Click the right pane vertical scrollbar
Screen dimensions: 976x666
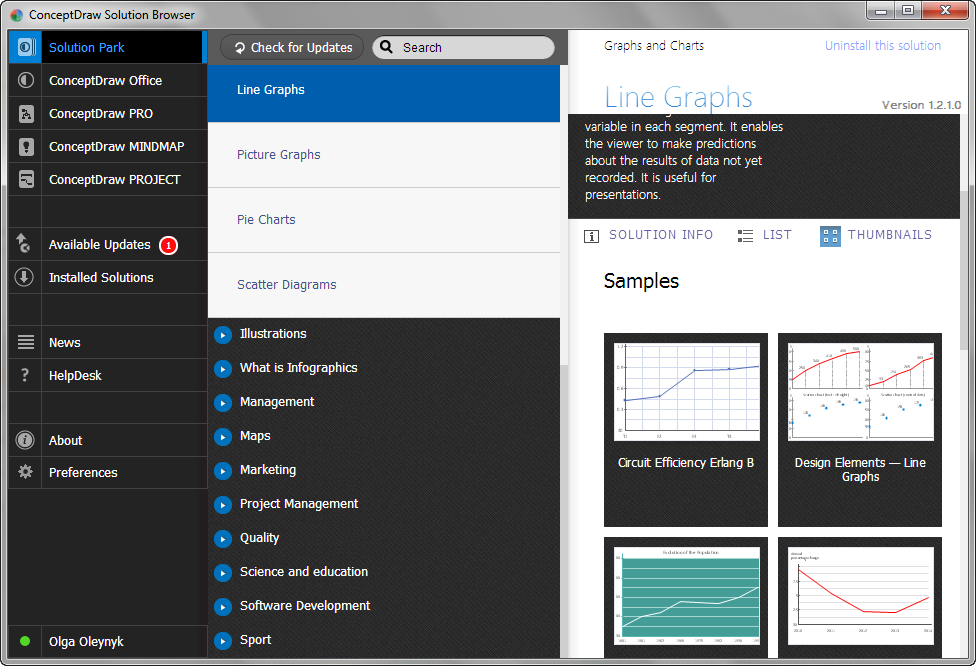click(x=964, y=268)
